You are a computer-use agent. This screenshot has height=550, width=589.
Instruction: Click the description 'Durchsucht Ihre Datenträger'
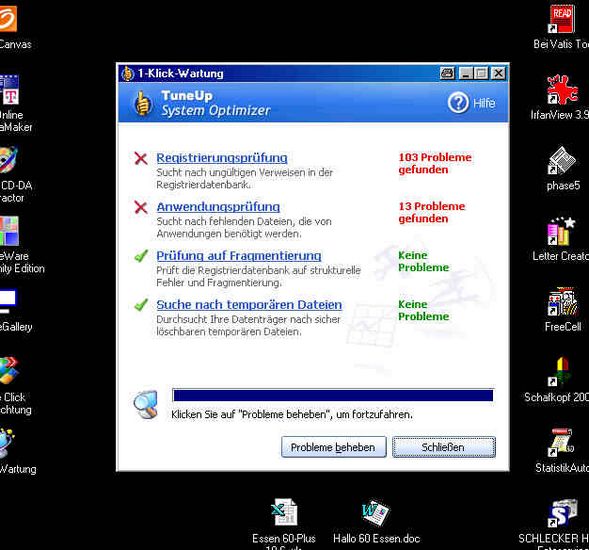(x=248, y=325)
